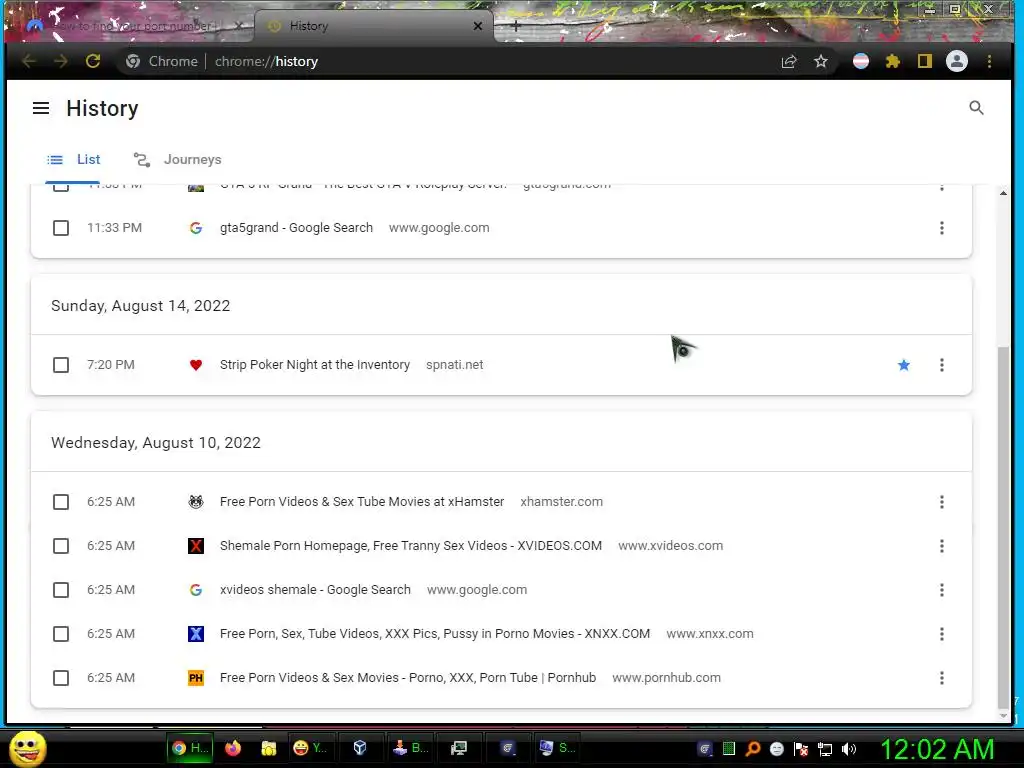1024x768 pixels.
Task: Check the 6:25 AM Google Search entry checkbox
Action: 61,590
